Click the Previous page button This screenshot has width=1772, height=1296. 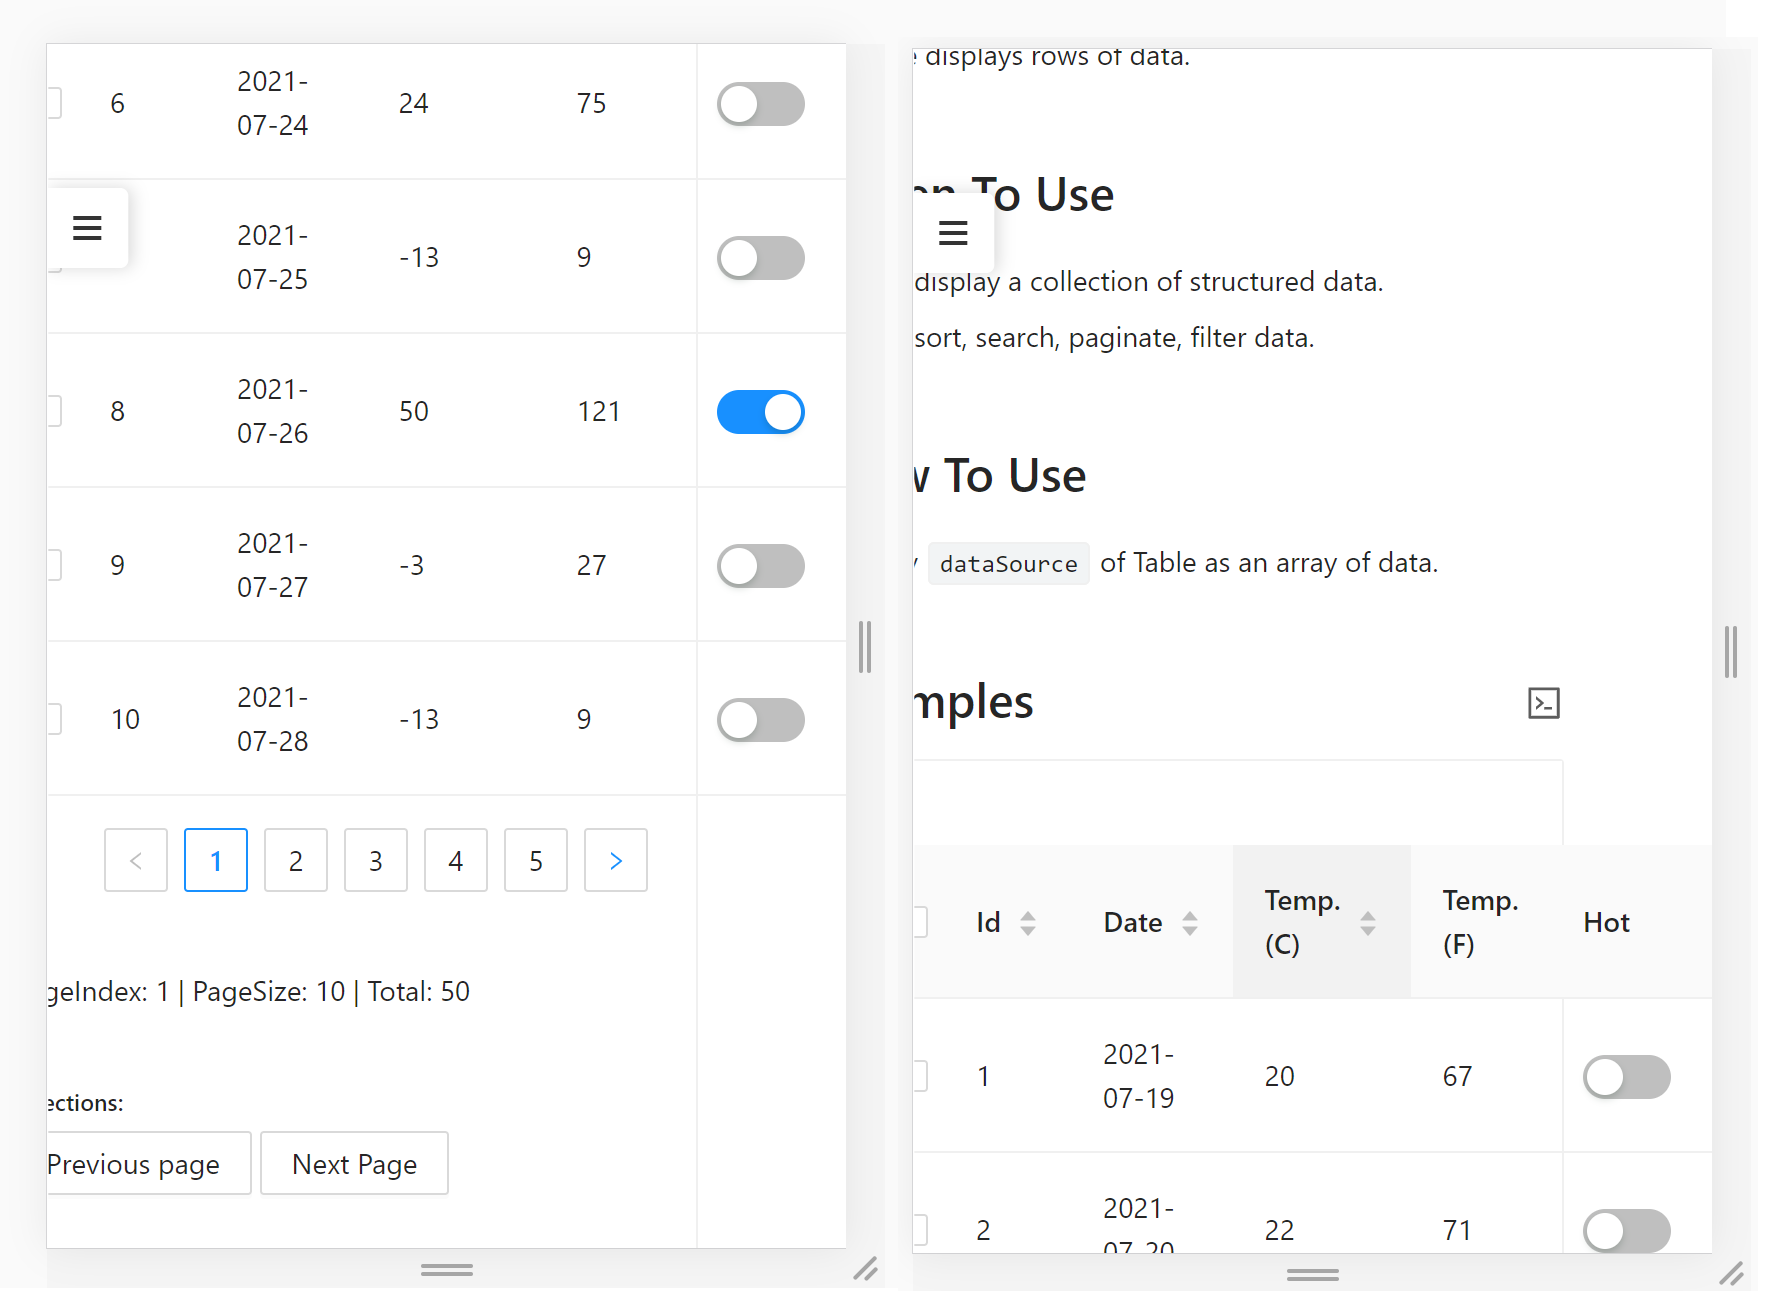coord(148,1163)
